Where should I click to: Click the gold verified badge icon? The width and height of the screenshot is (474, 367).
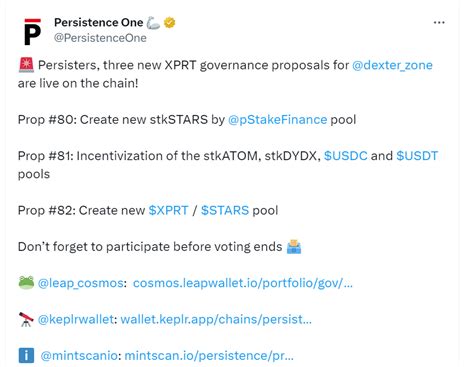(170, 23)
